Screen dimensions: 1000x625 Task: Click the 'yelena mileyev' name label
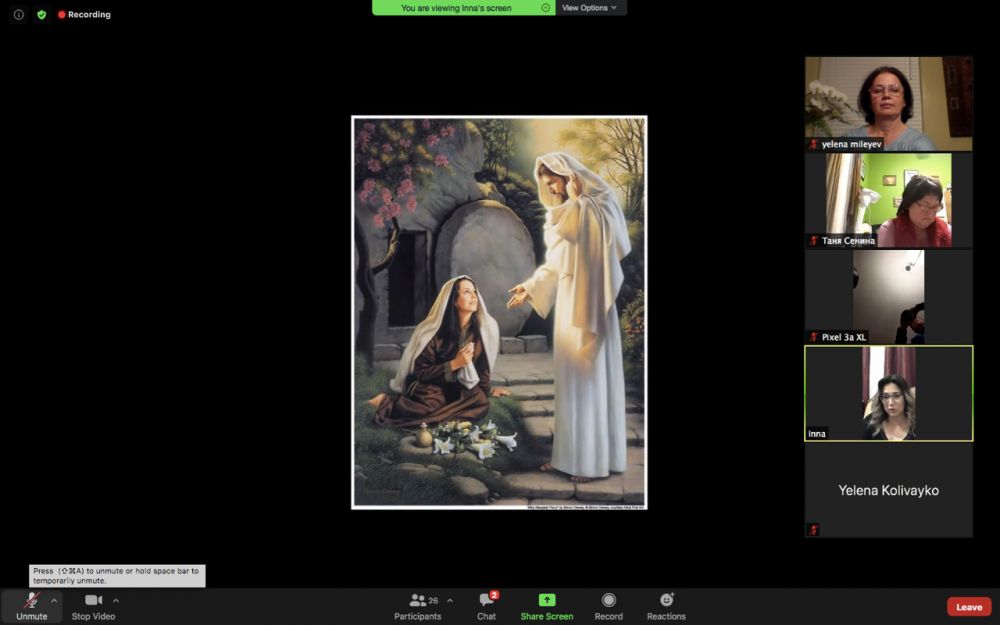pos(851,144)
